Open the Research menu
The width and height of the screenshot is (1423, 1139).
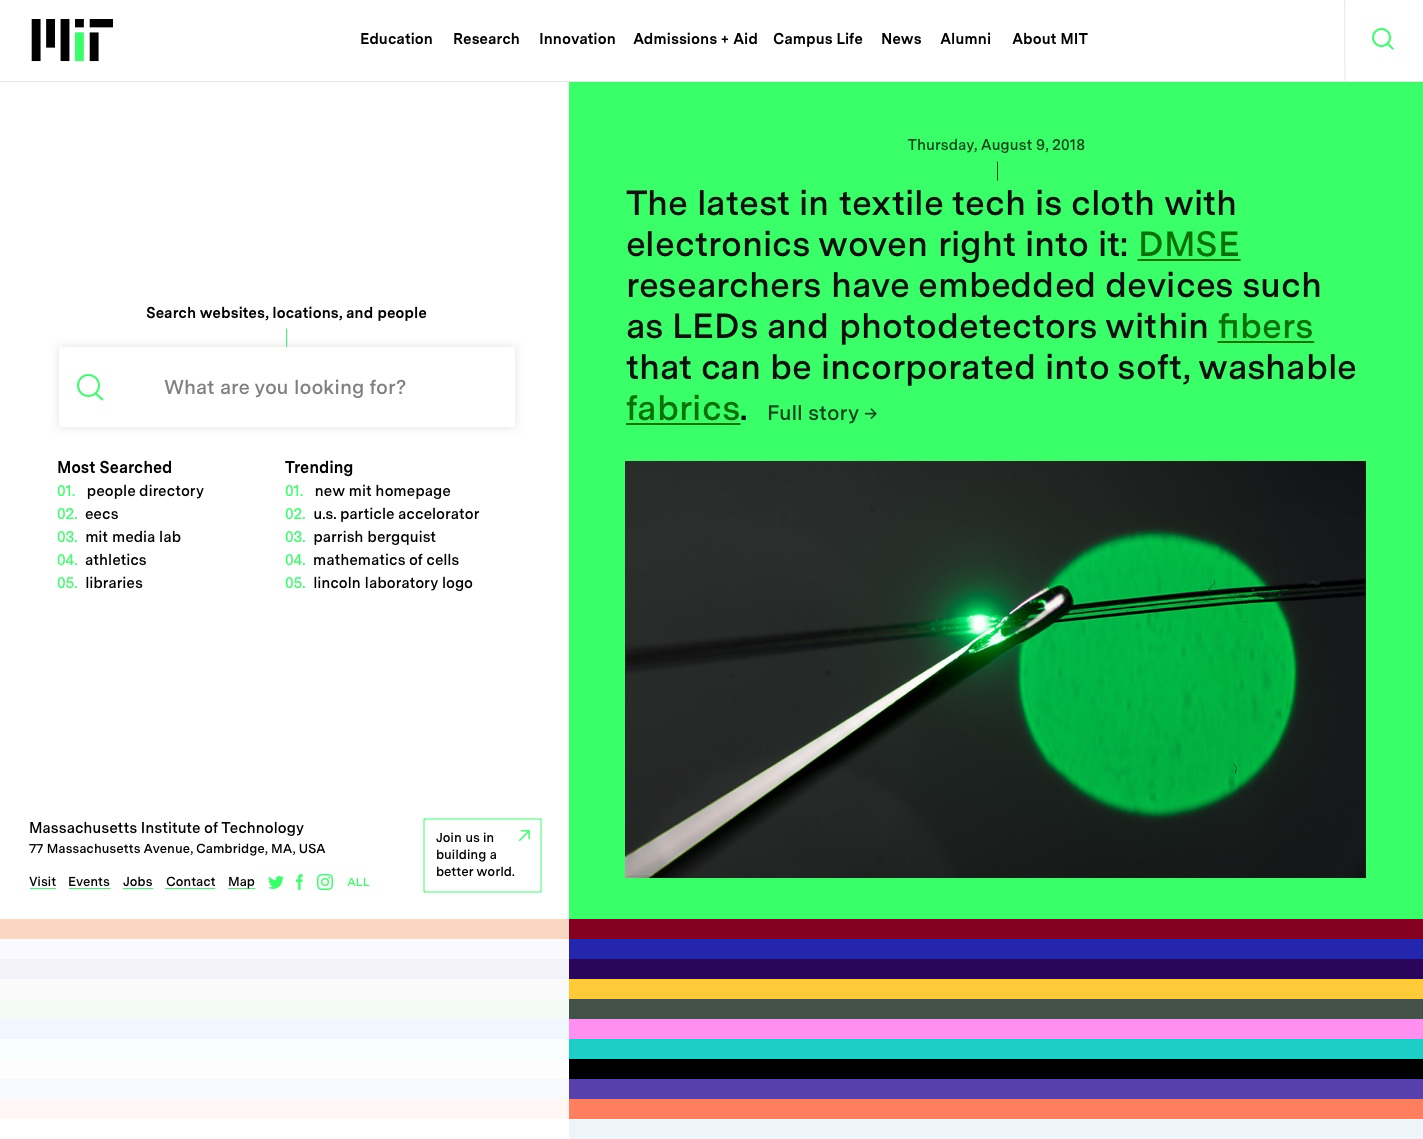(486, 39)
